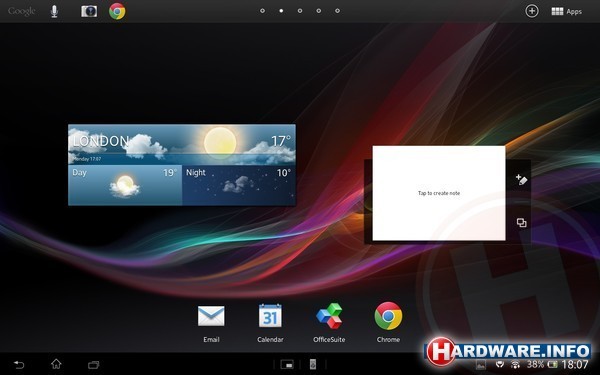Image resolution: width=600 pixels, height=375 pixels.
Task: Open the Apps drawer
Action: point(566,11)
